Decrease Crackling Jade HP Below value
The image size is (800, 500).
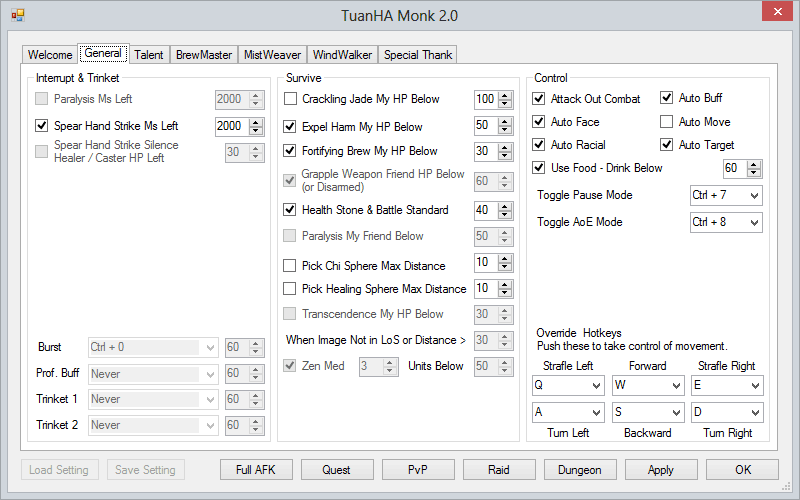point(505,103)
